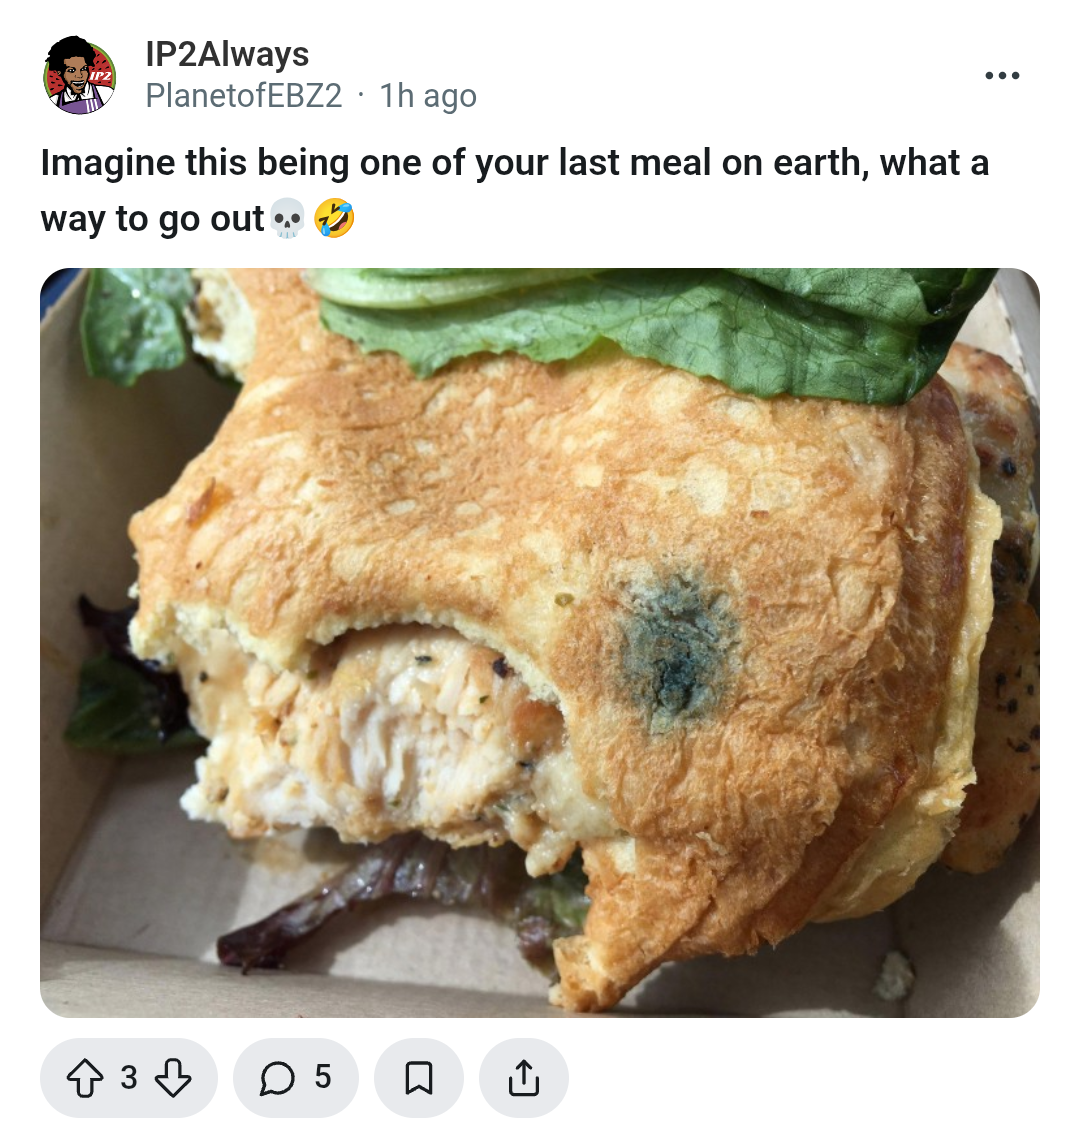The image size is (1080, 1145).
Task: Open the IP2Always profile name link
Action: click(x=227, y=53)
